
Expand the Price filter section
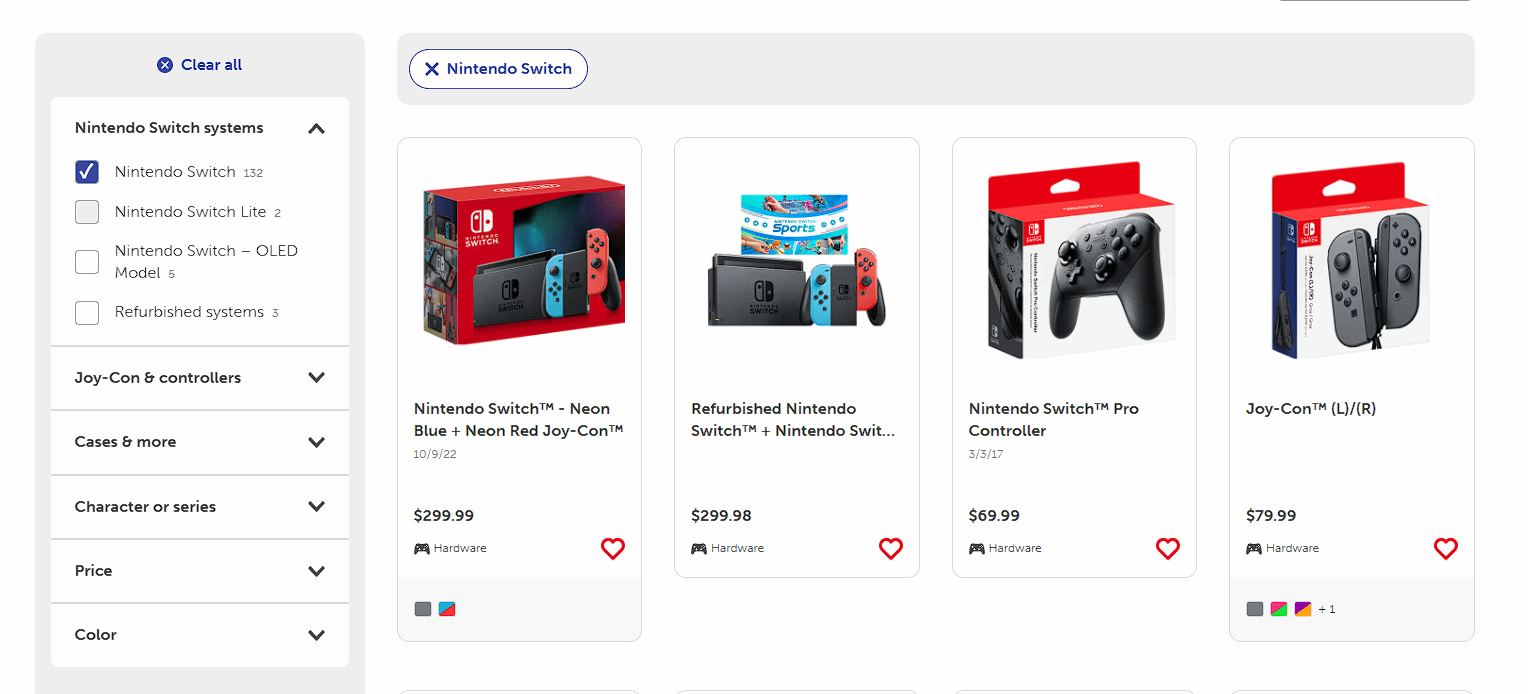click(x=317, y=571)
